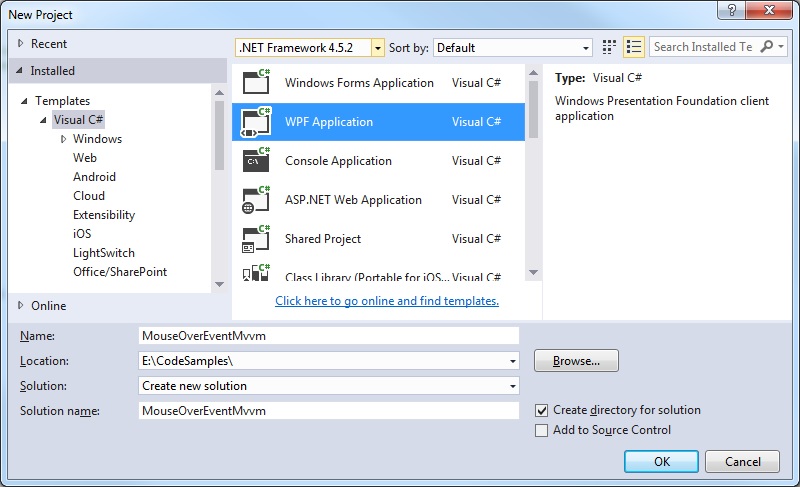The width and height of the screenshot is (800, 487).
Task: Select the Android template category
Action: [94, 176]
